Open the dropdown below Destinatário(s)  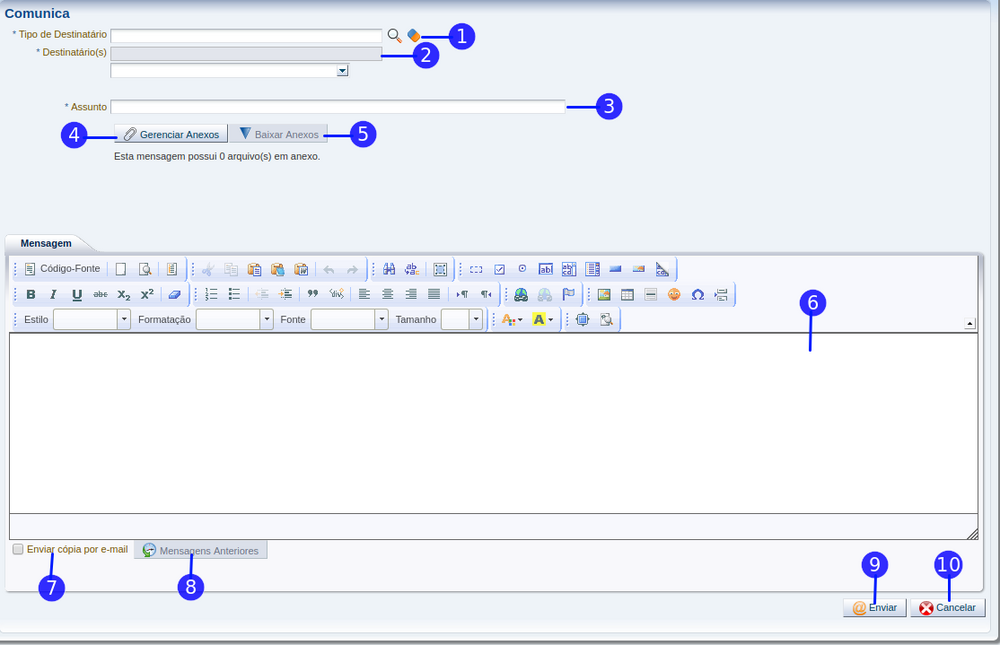tap(342, 71)
